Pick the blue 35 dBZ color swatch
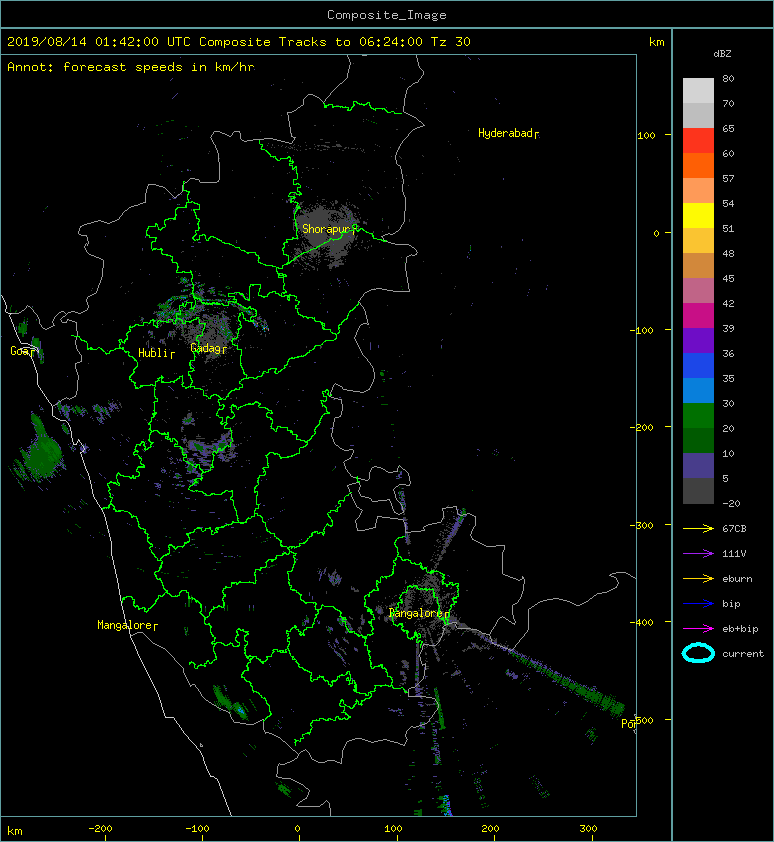This screenshot has height=842, width=774. pos(698,366)
